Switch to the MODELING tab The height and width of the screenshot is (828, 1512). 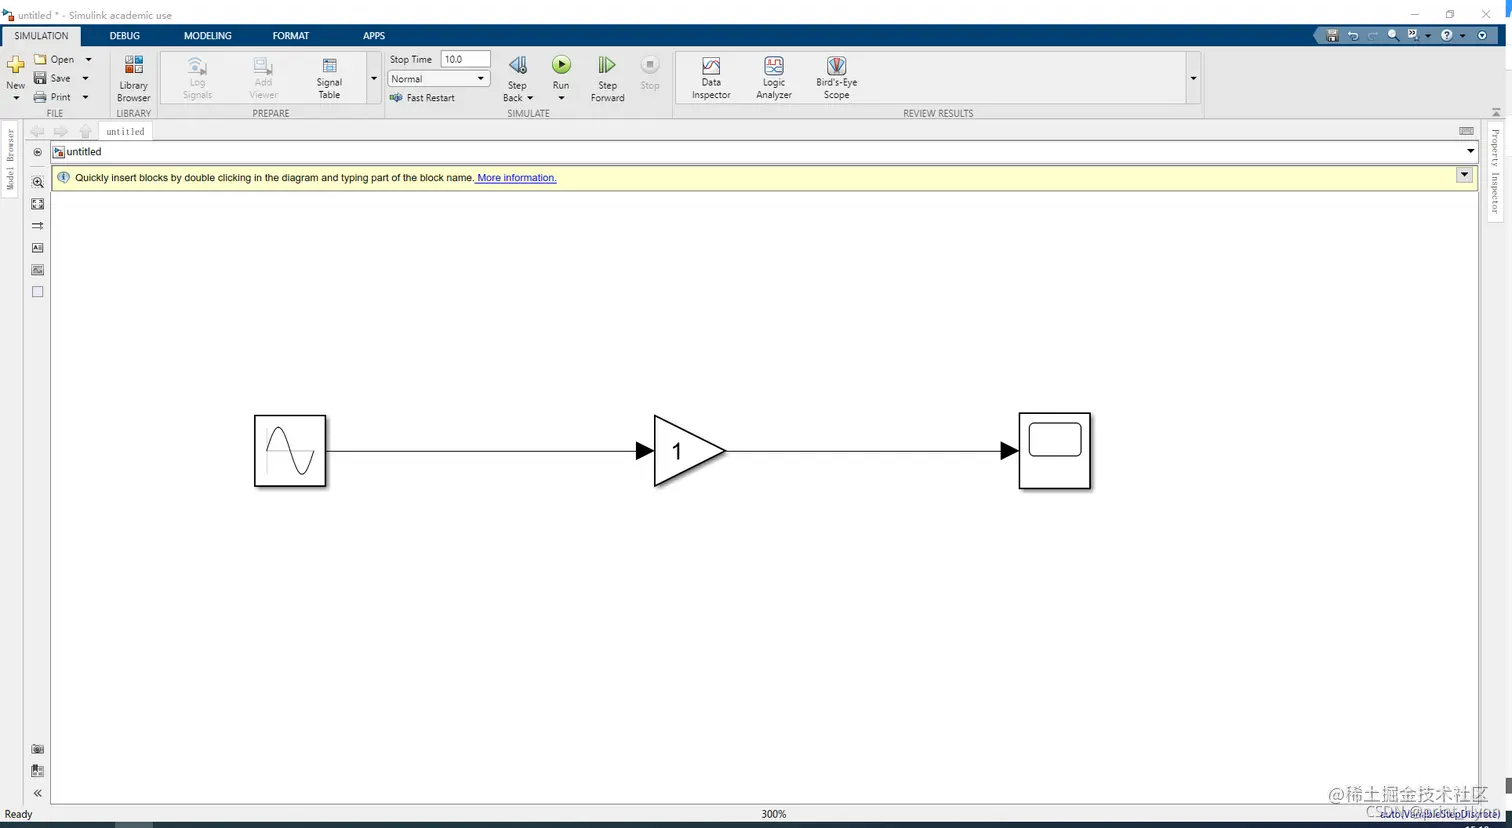[208, 36]
